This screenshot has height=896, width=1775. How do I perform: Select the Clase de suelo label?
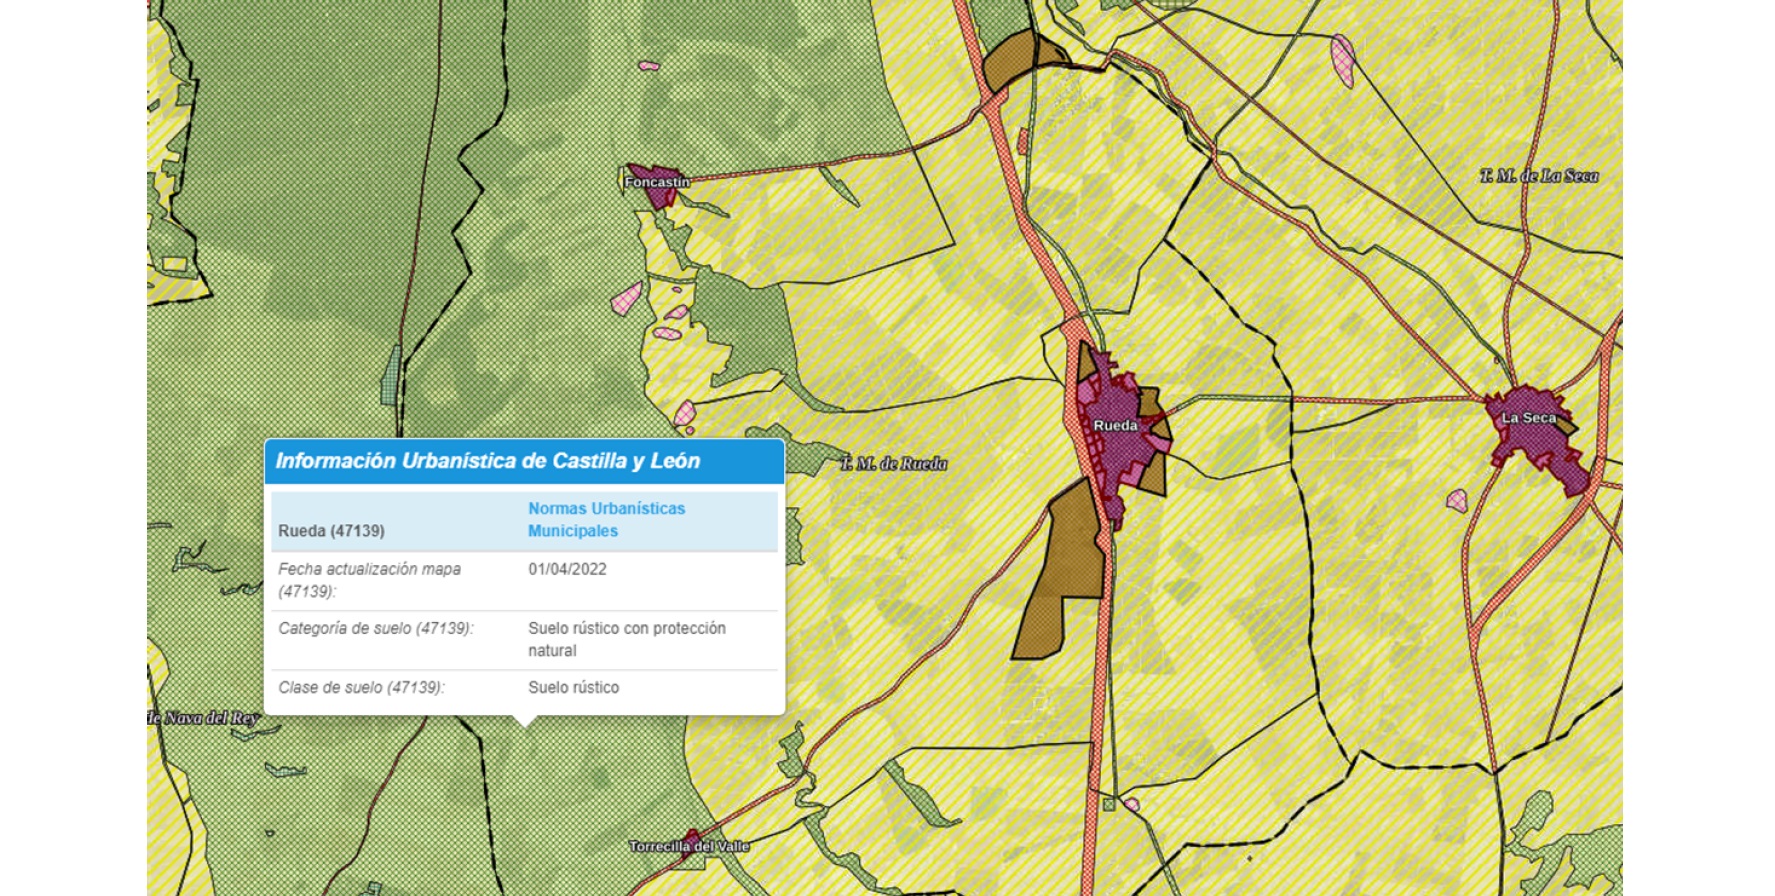pos(361,687)
